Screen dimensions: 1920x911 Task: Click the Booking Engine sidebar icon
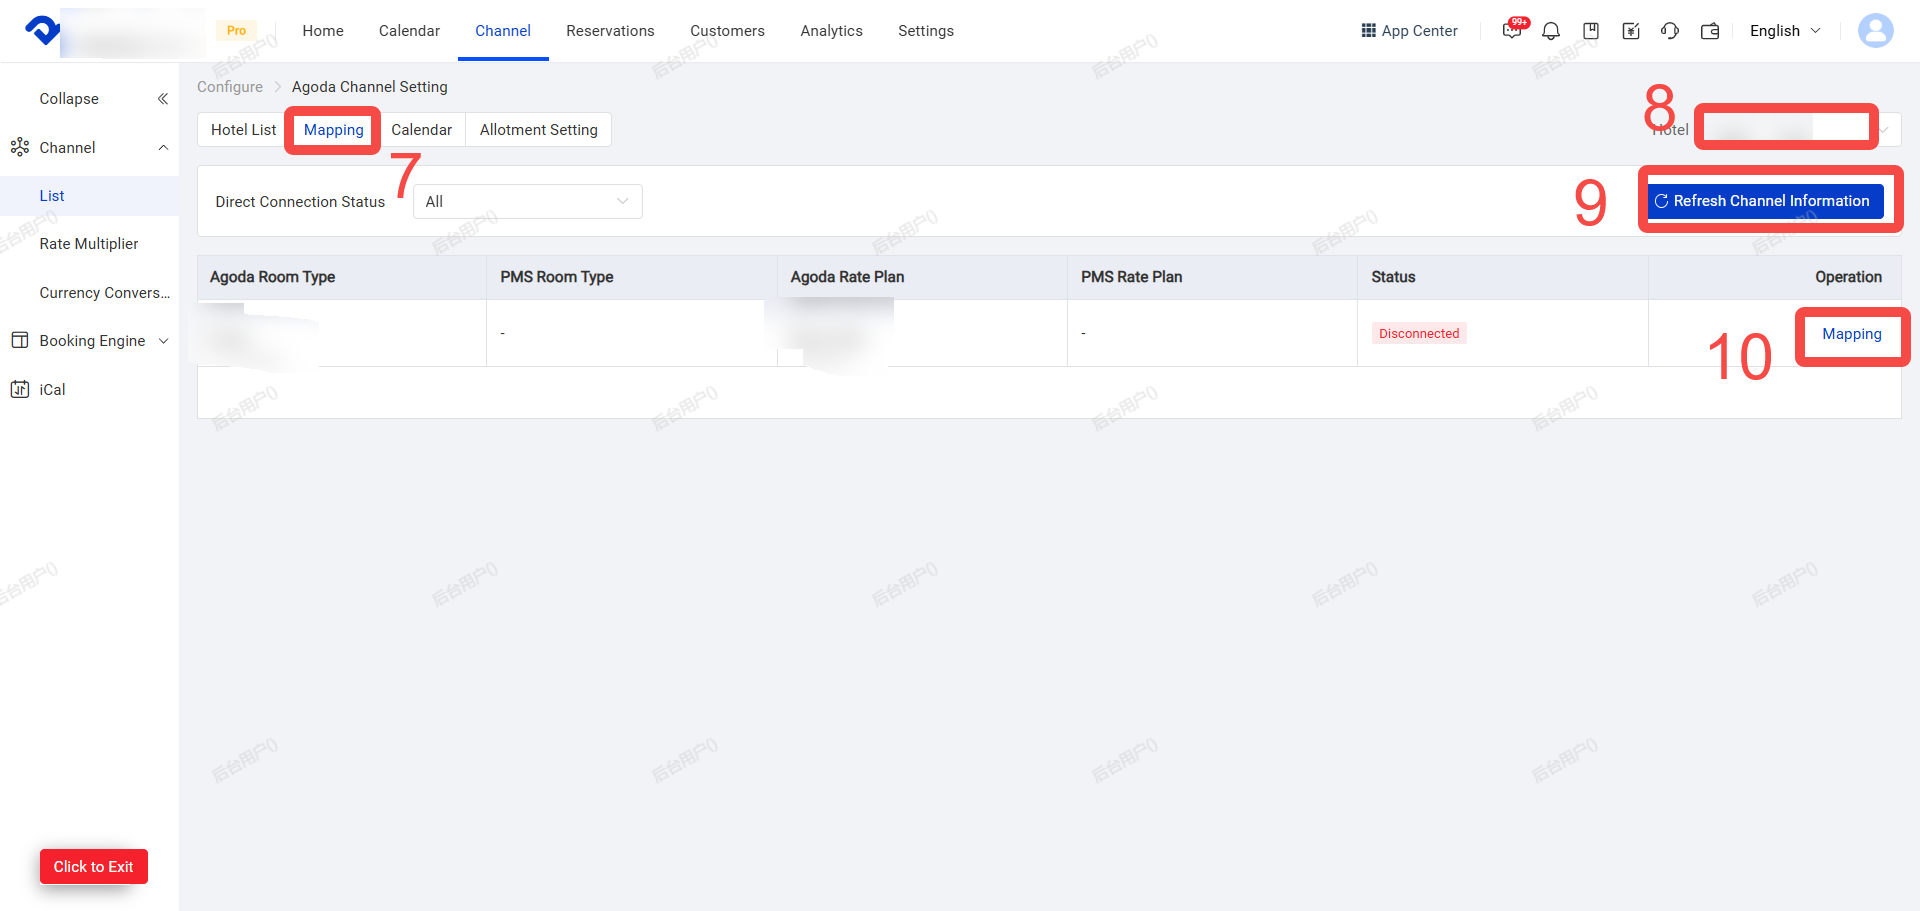[20, 341]
